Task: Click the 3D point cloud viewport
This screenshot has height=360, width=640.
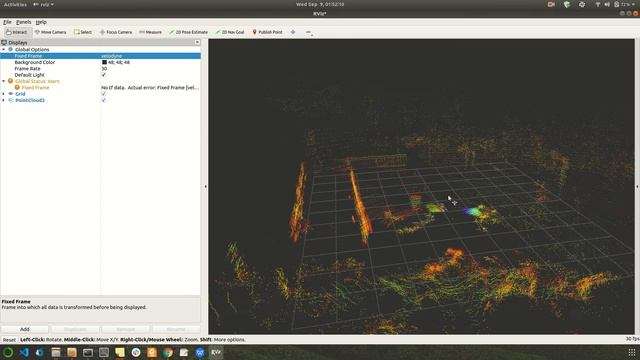Action: (421, 187)
